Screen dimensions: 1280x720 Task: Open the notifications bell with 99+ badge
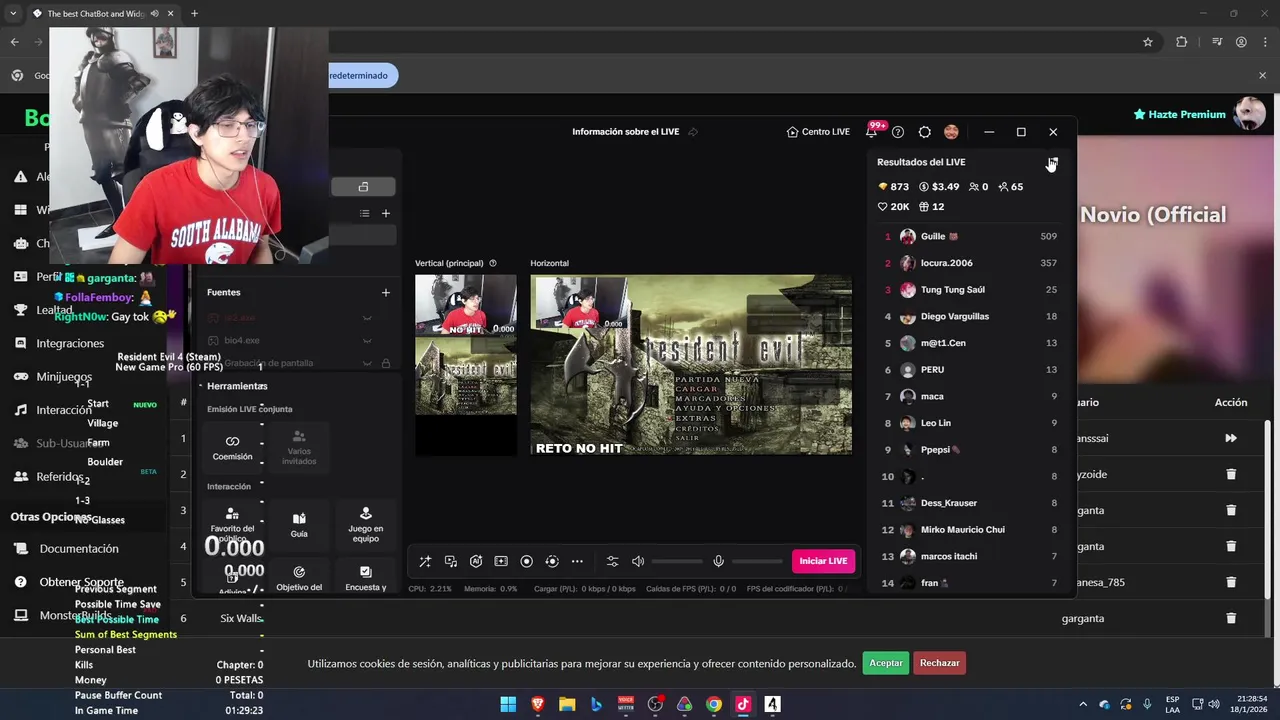(x=871, y=132)
